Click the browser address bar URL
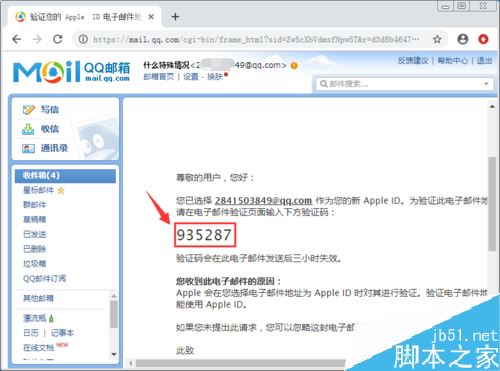This screenshot has width=500, height=371. (256, 39)
